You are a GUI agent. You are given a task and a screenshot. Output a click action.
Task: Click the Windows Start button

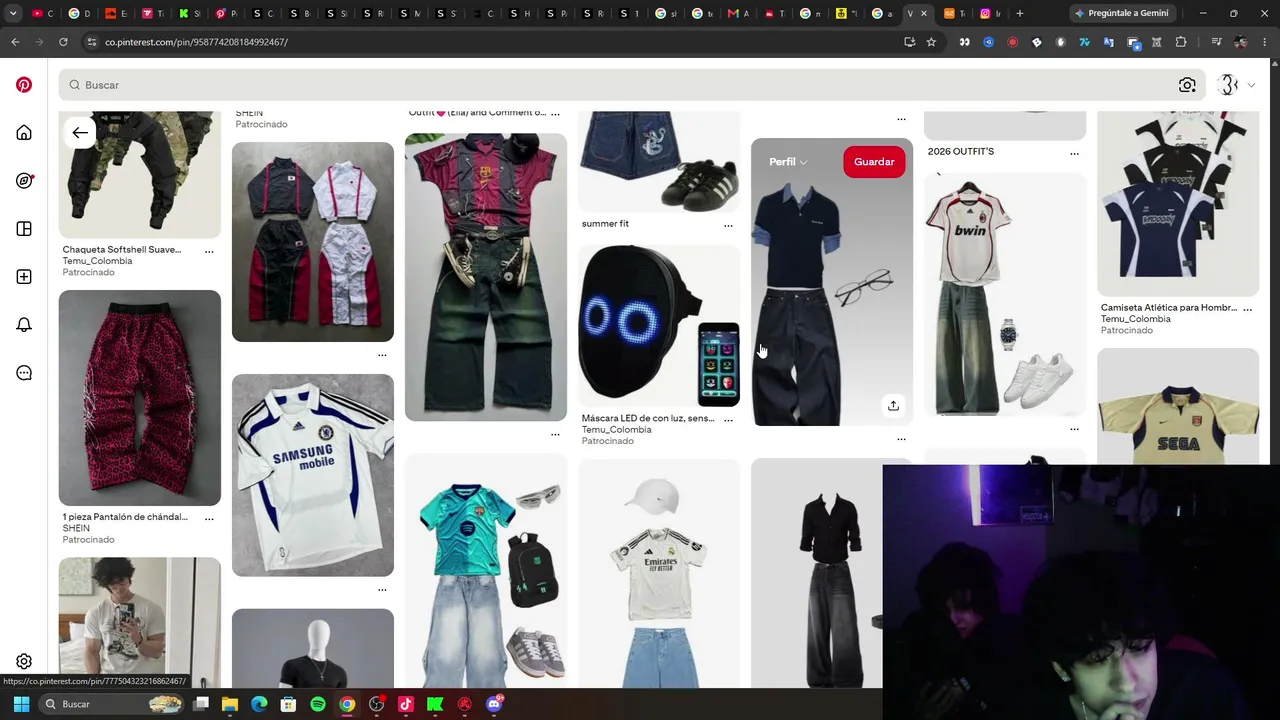click(21, 704)
